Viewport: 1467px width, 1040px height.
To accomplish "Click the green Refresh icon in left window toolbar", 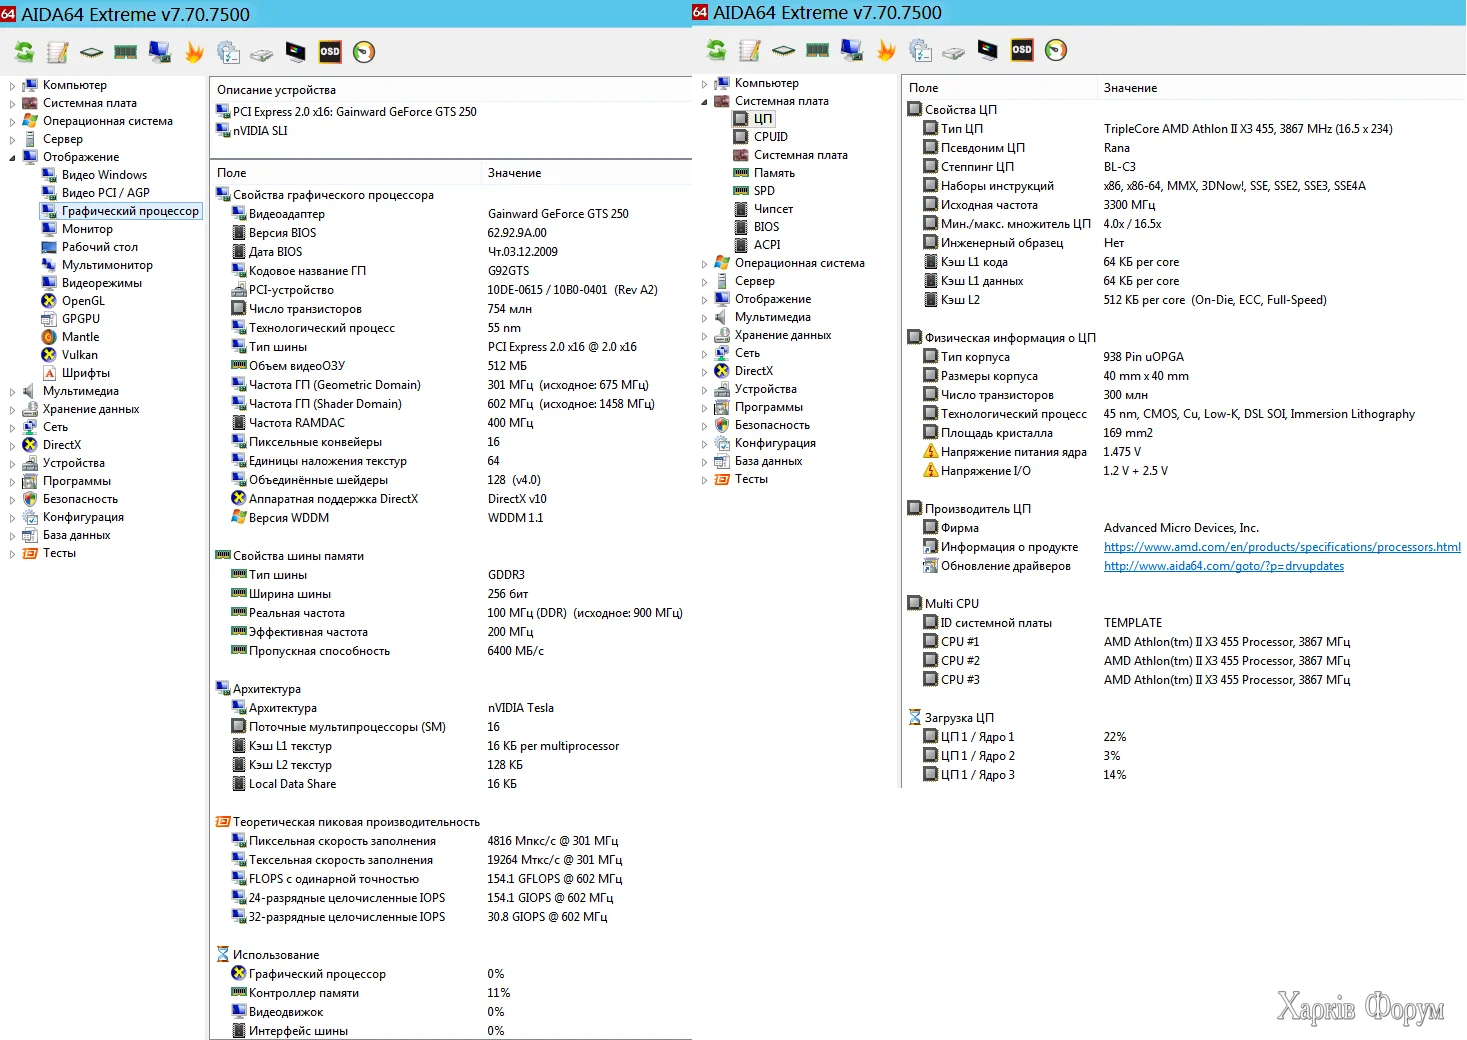I will [x=24, y=52].
